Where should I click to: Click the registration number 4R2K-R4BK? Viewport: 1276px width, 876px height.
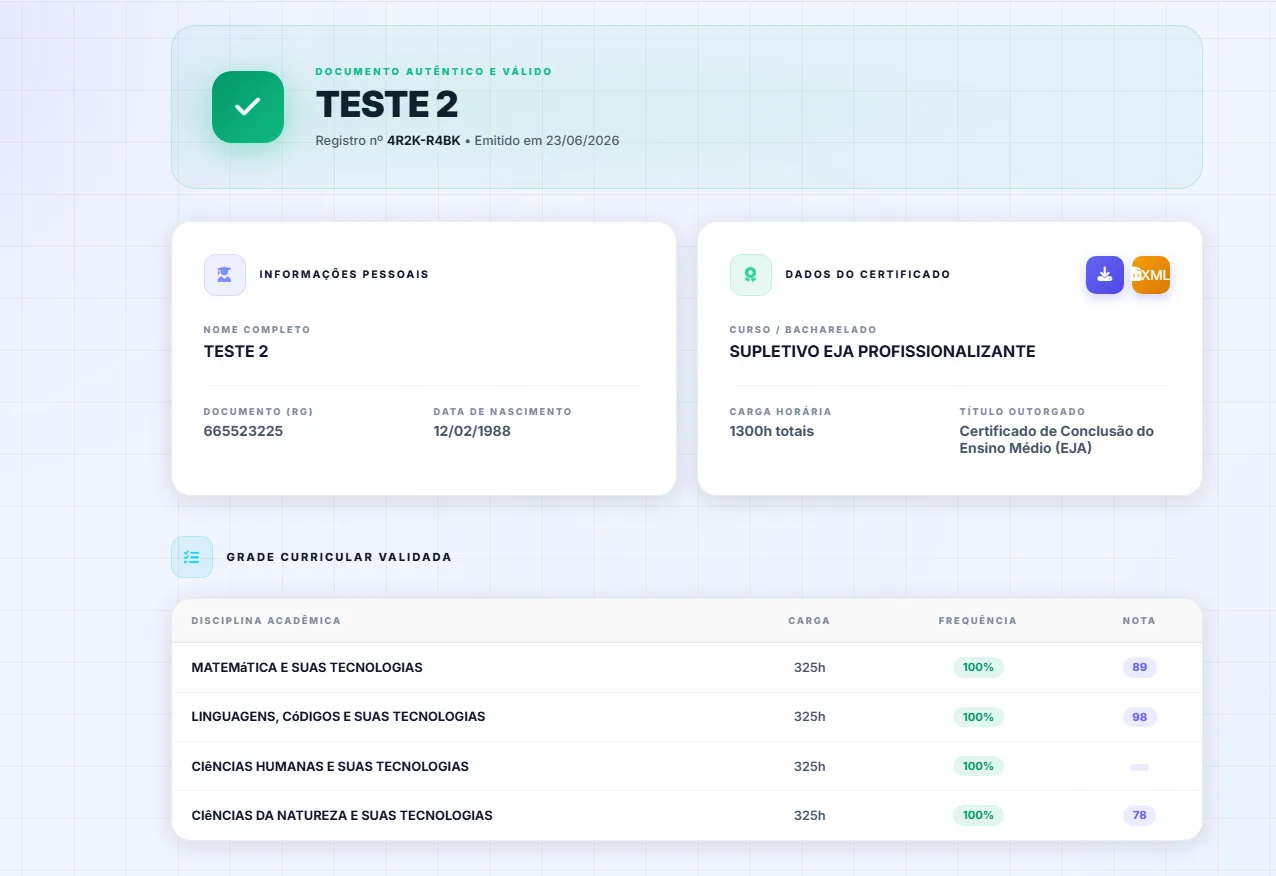pos(424,141)
